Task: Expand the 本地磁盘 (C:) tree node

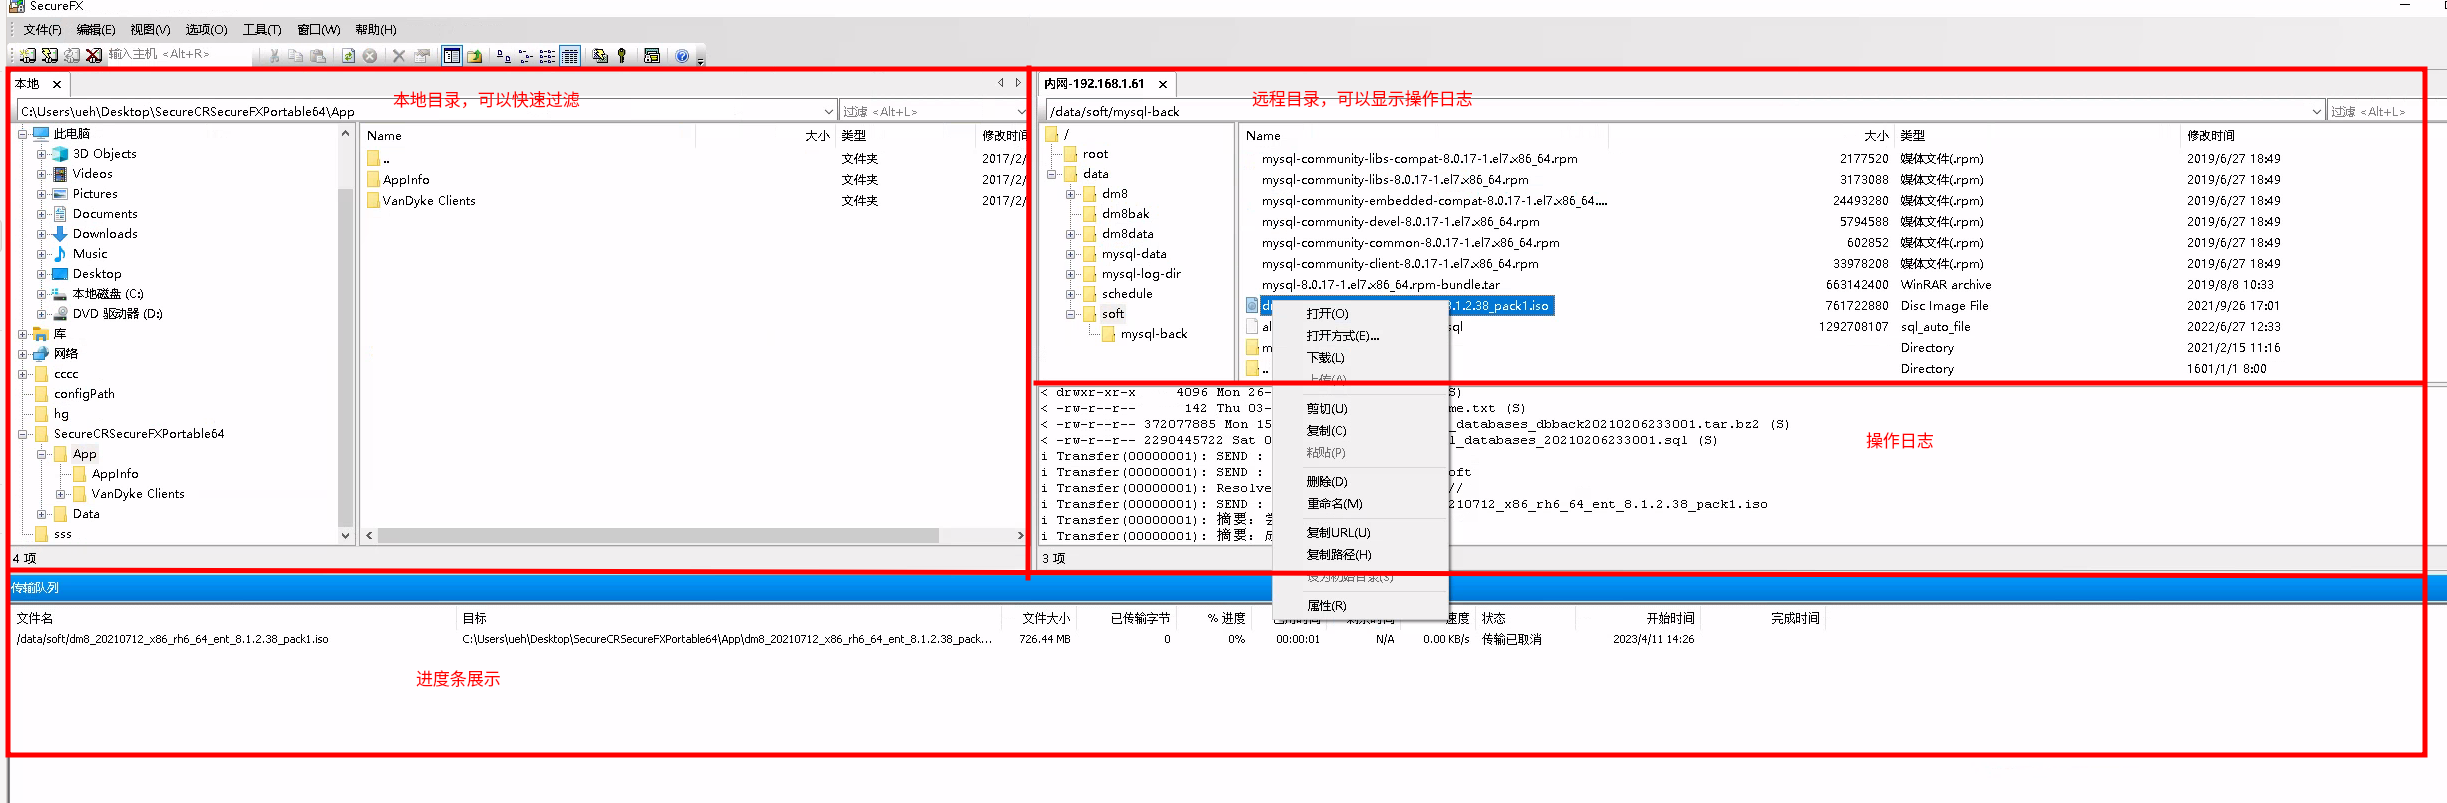Action: 42,294
